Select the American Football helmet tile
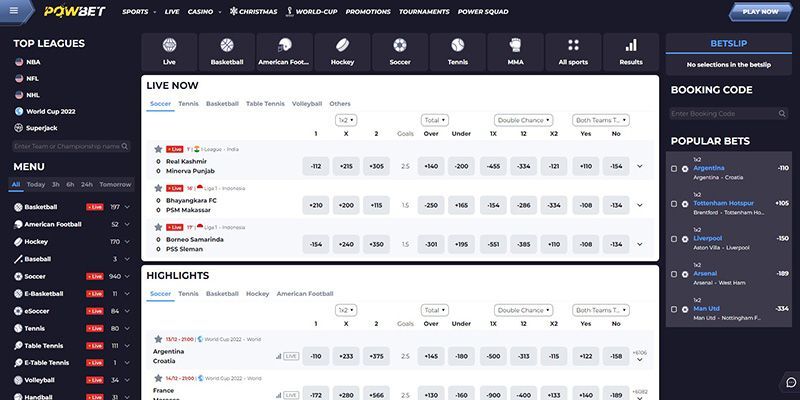Image resolution: width=800 pixels, height=400 pixels. coord(285,51)
